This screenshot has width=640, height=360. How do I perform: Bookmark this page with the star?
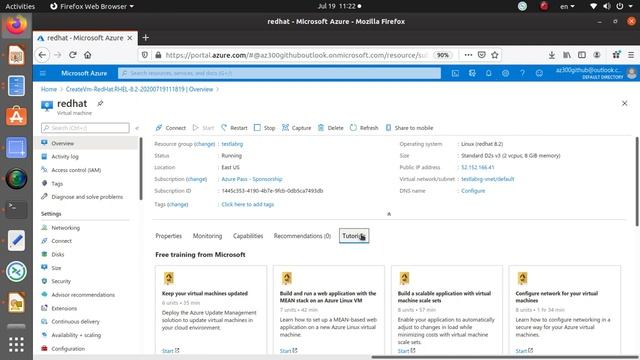(x=495, y=55)
